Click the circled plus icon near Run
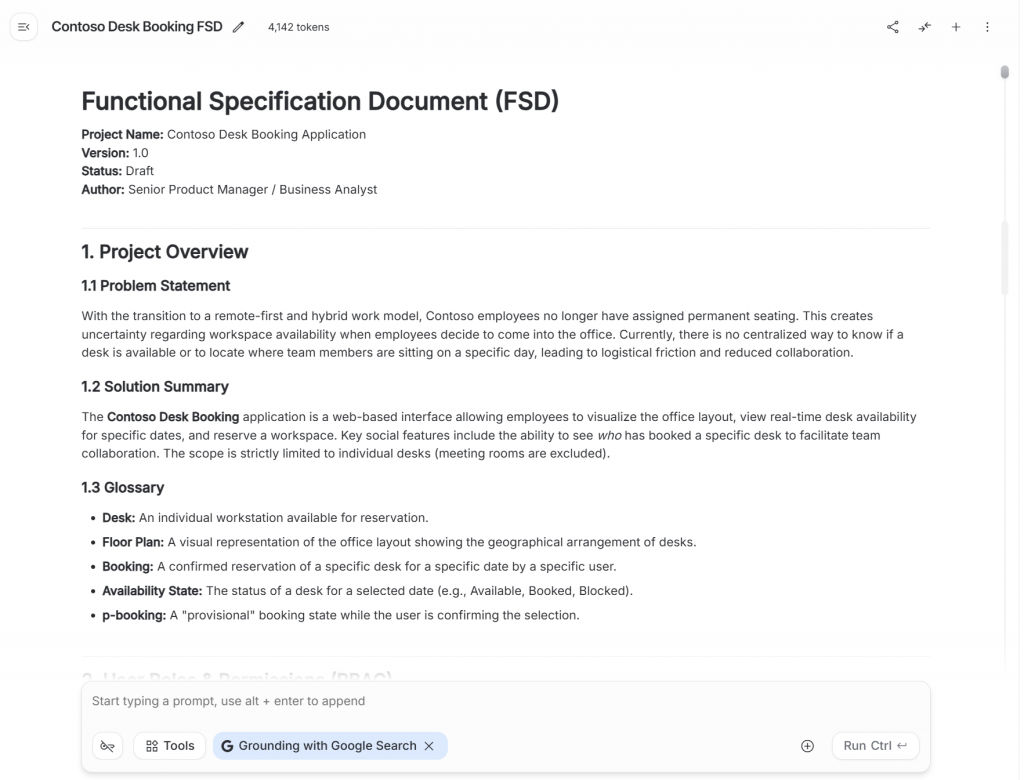Screen dimensions: 1024x780 pos(807,746)
